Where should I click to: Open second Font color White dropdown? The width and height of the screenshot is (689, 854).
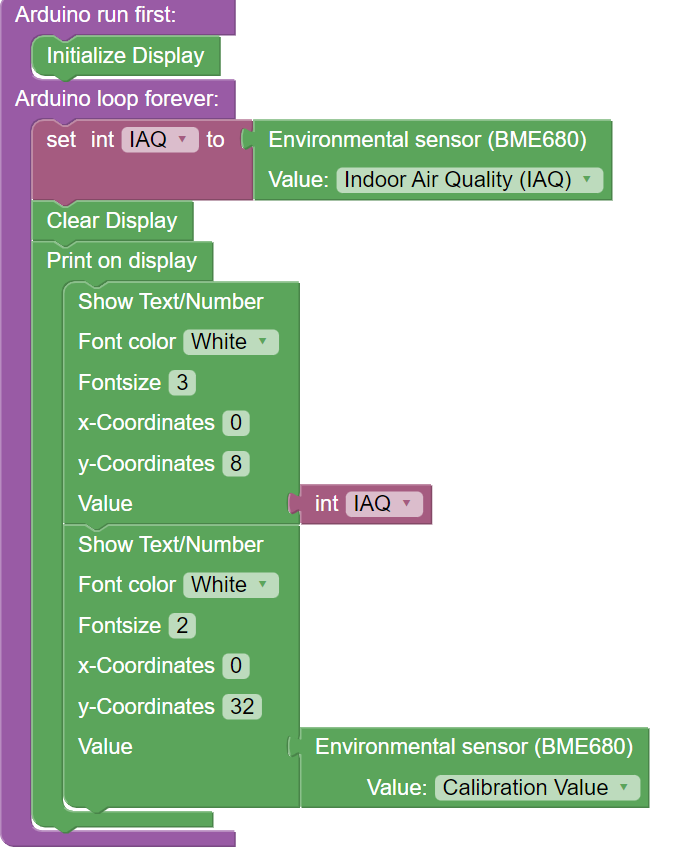(231, 585)
